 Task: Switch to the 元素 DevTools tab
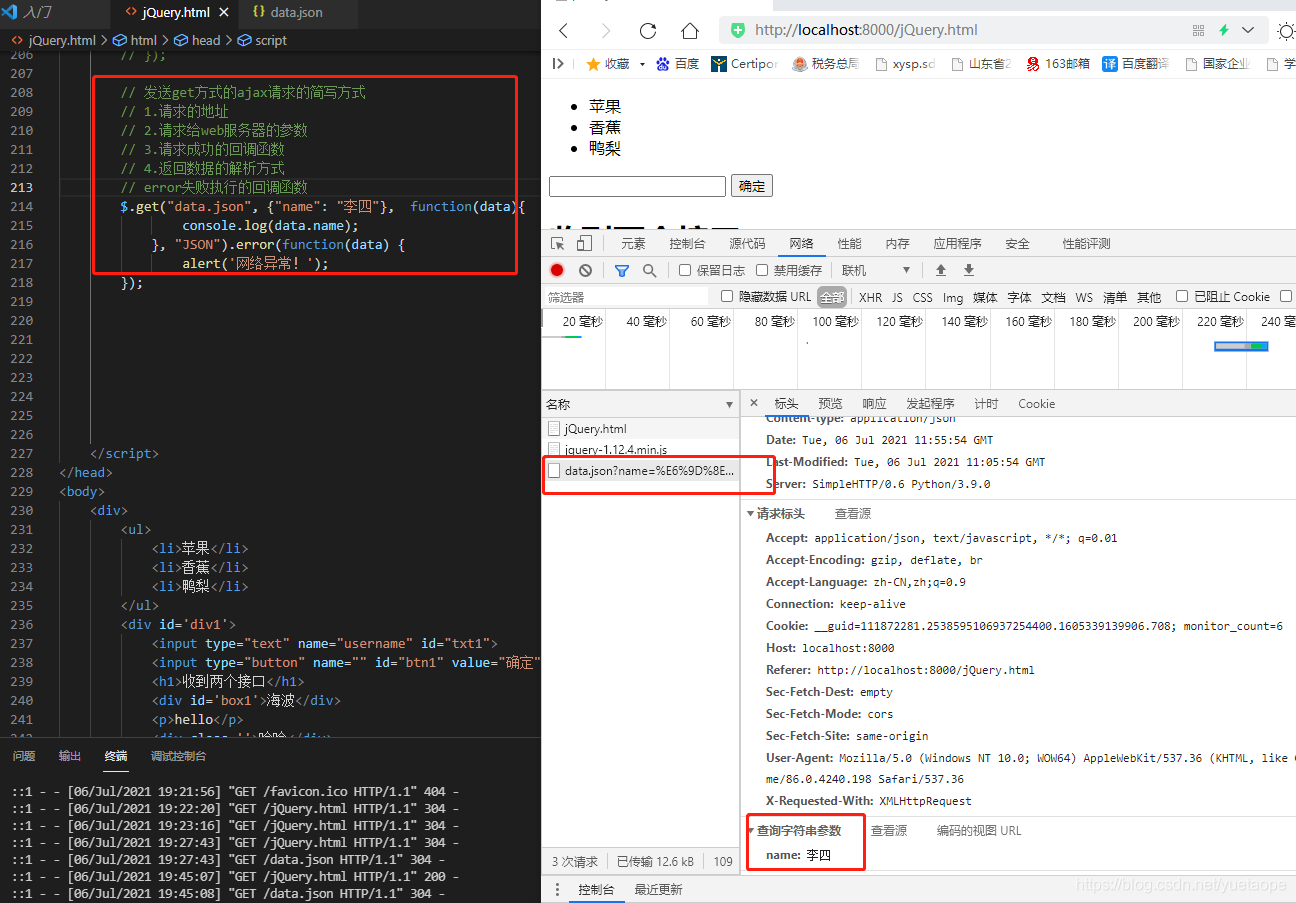coord(633,243)
